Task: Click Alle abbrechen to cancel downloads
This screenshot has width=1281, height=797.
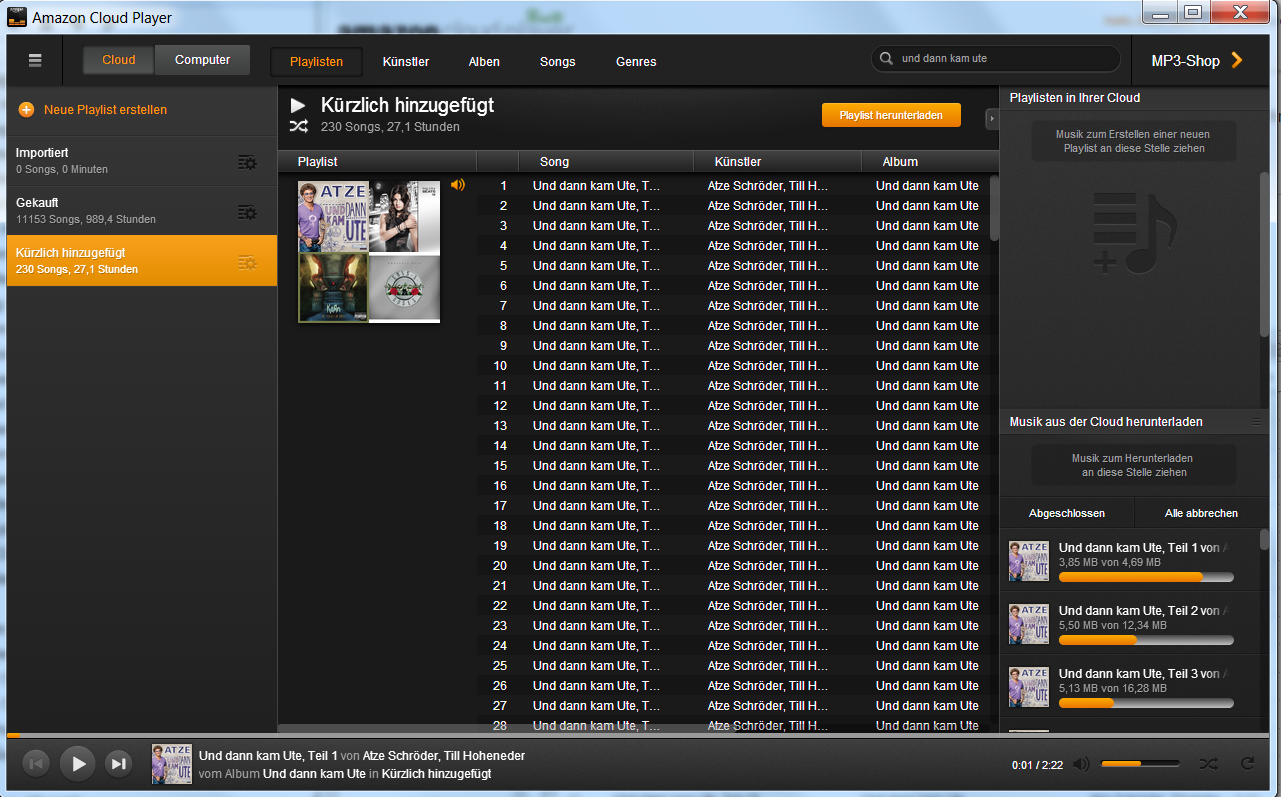Action: pyautogui.click(x=1201, y=513)
